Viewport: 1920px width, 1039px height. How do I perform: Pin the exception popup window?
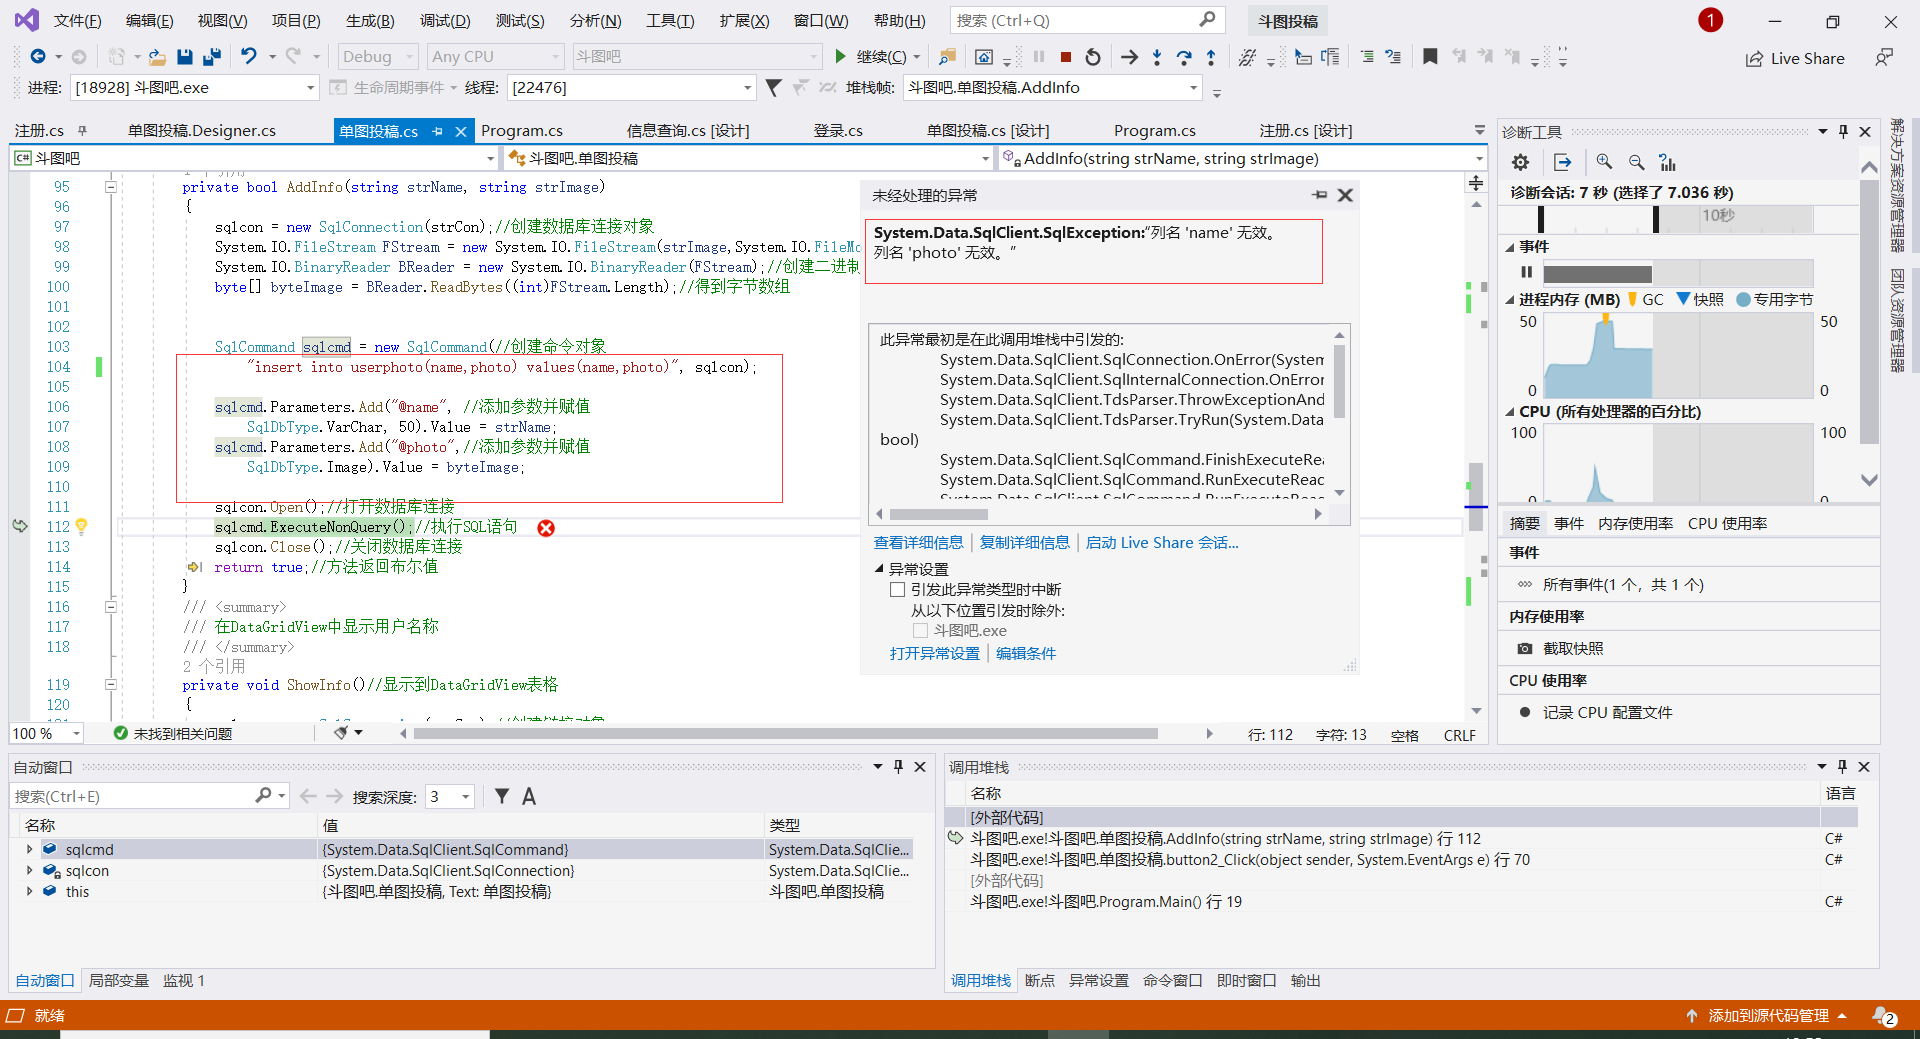point(1320,195)
